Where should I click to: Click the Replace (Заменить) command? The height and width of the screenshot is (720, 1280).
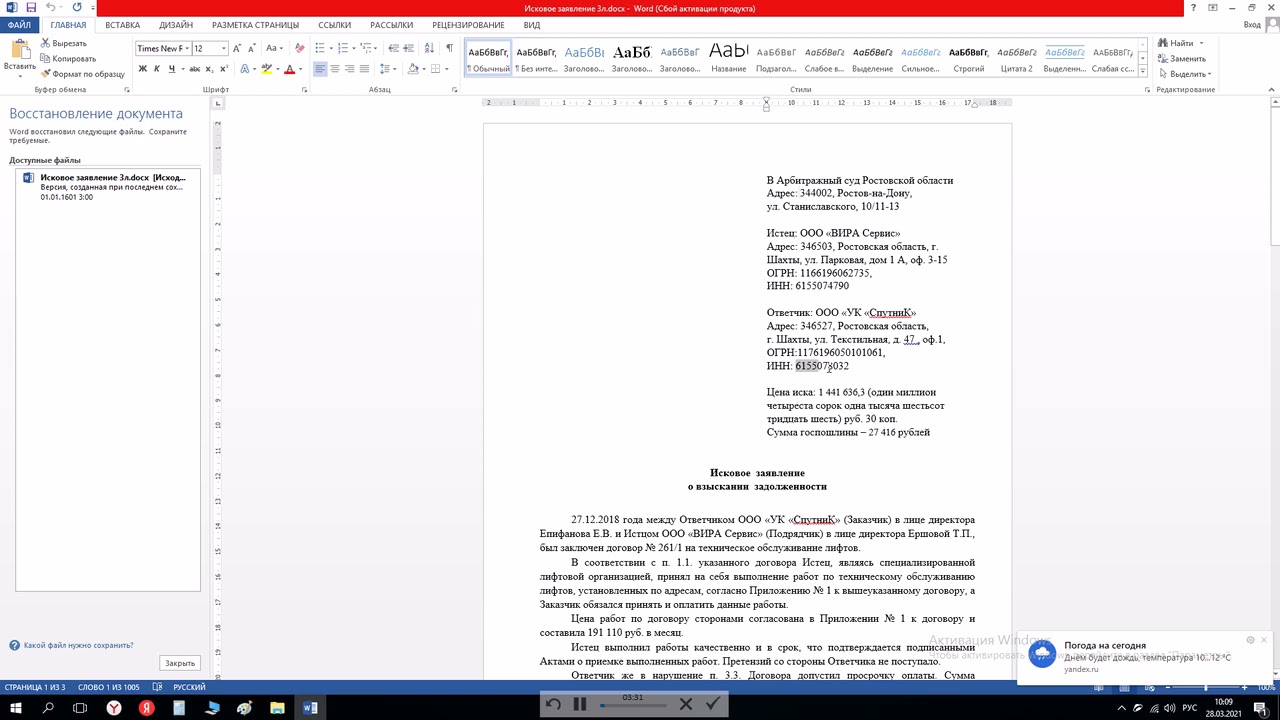tap(1181, 59)
